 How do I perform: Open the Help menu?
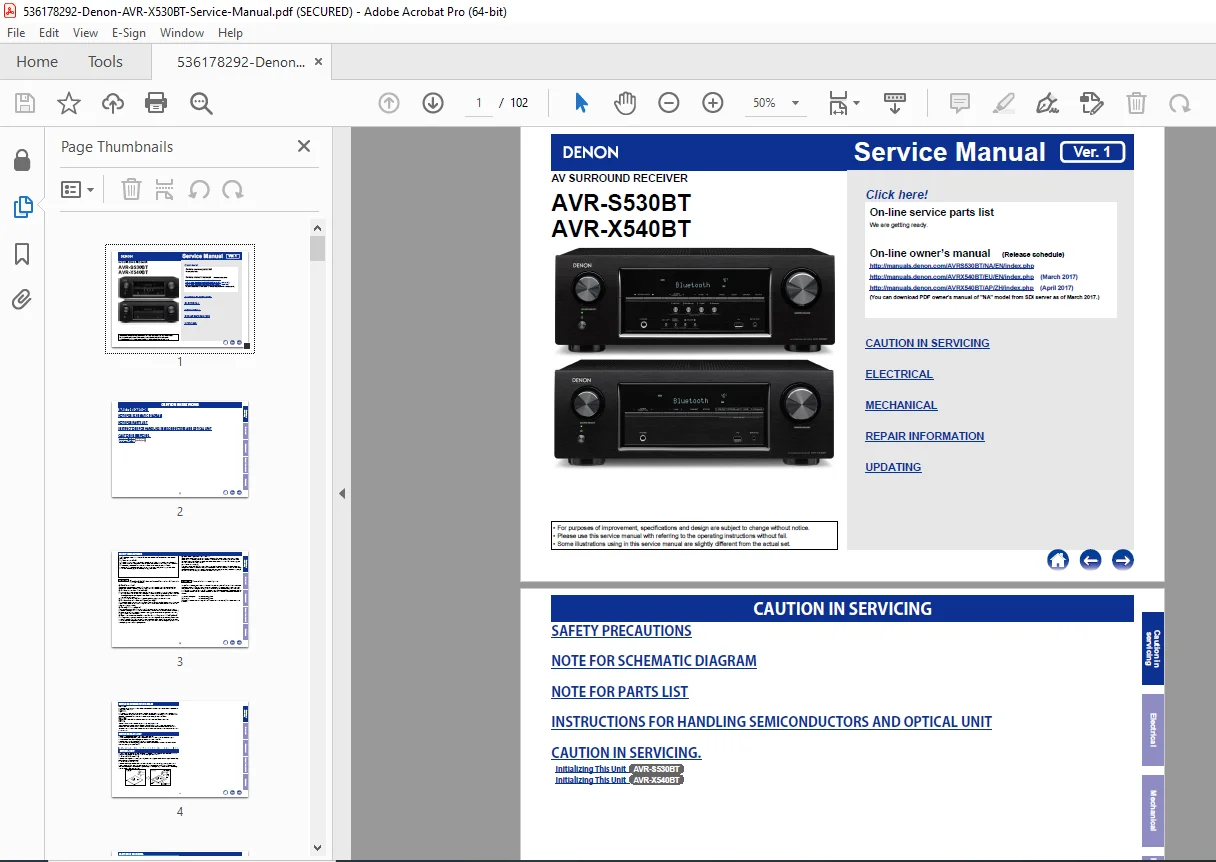[x=230, y=32]
